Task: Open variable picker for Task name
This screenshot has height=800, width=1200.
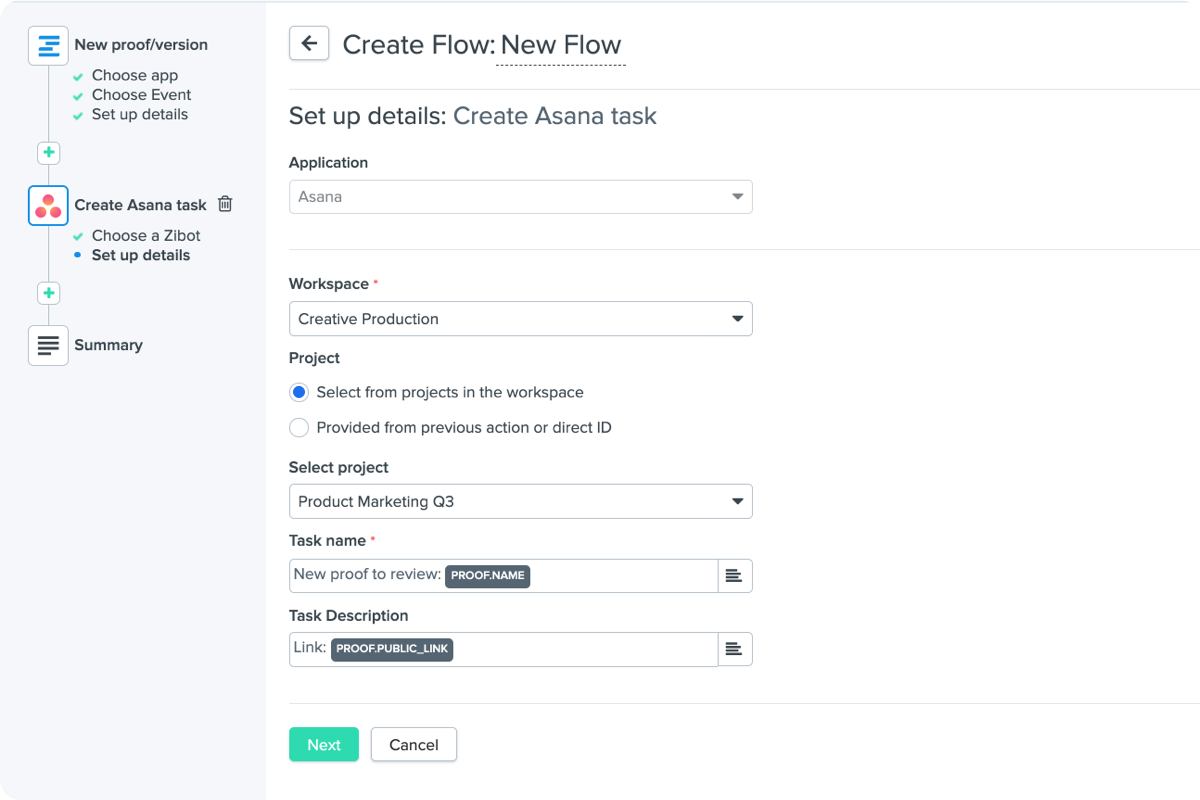Action: [734, 576]
